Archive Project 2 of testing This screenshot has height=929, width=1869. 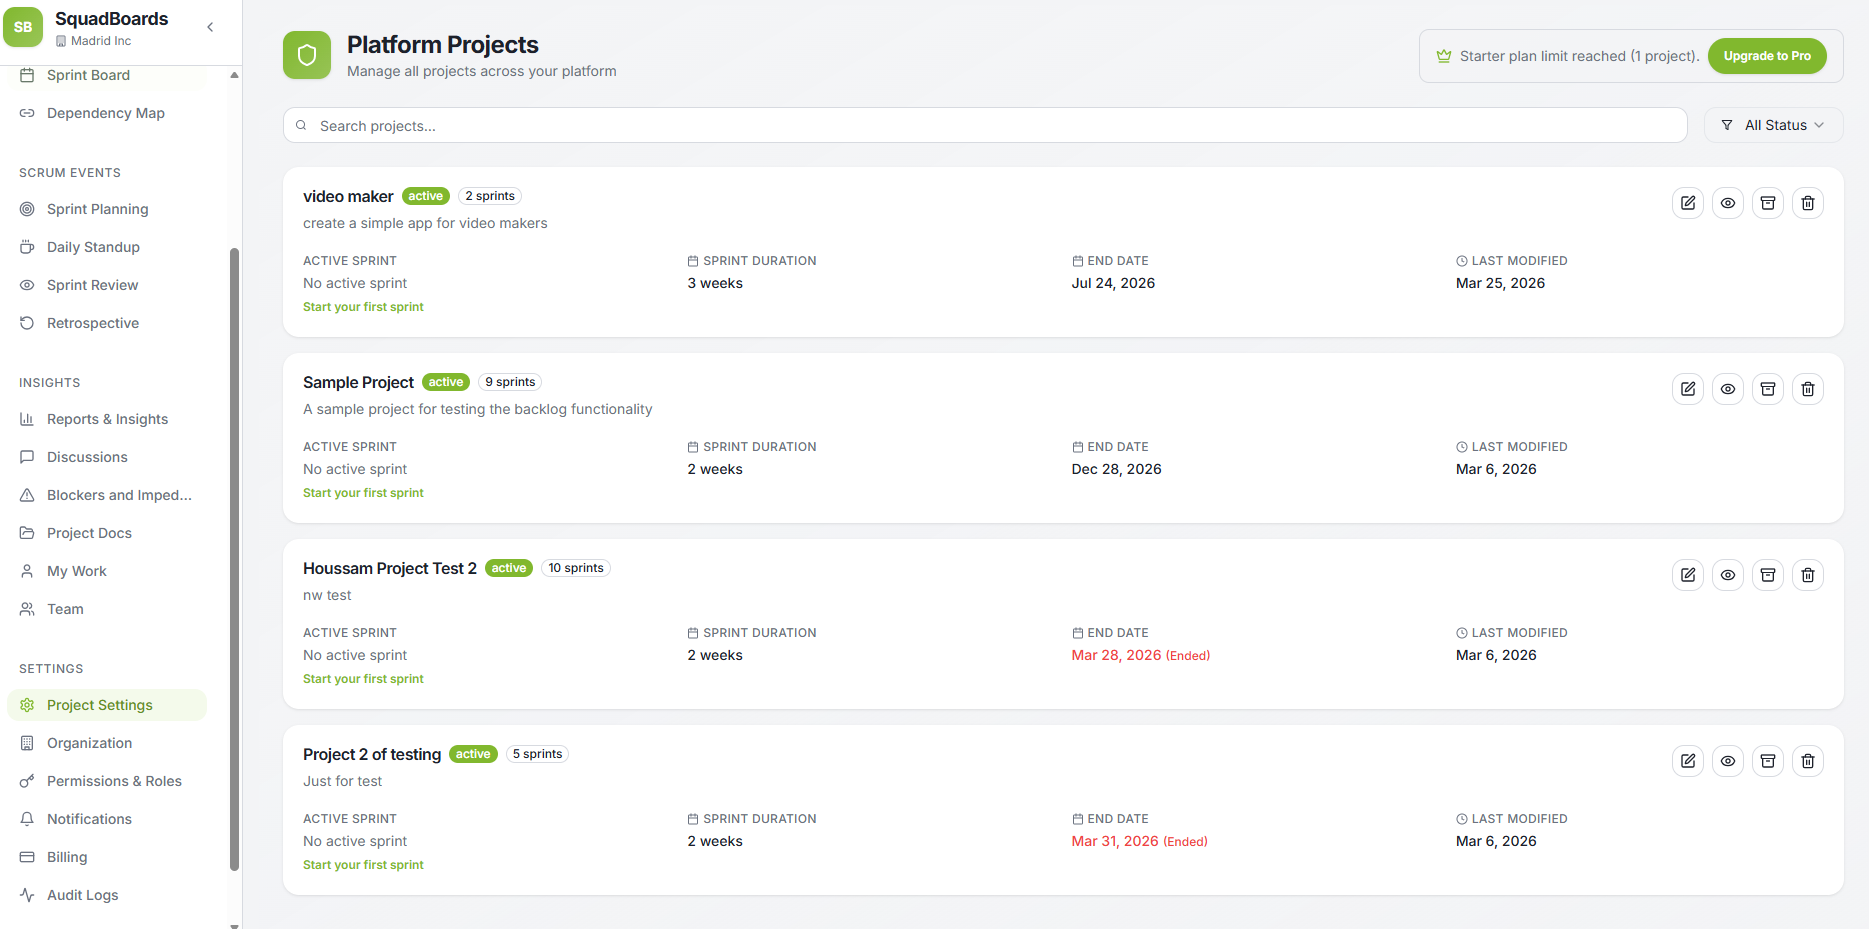click(x=1768, y=761)
